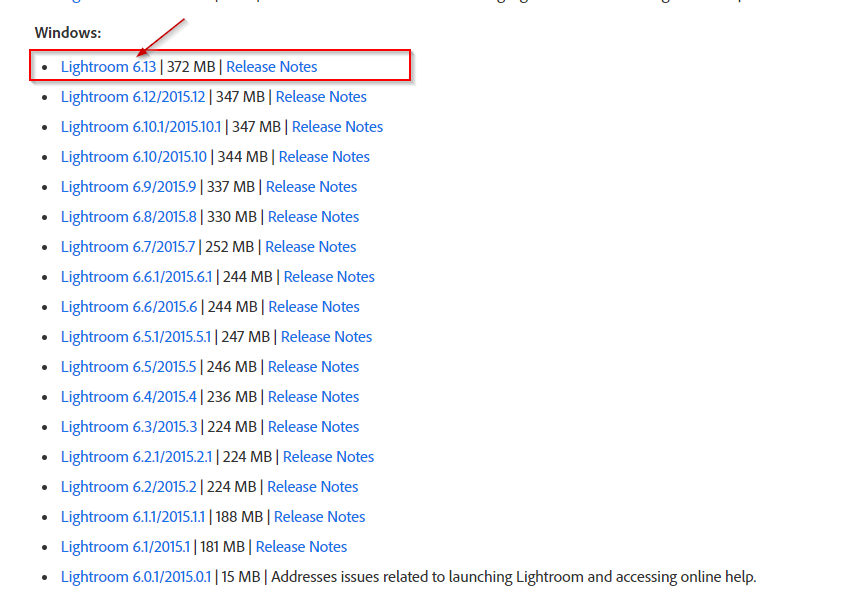The image size is (848, 612).
Task: View Release Notes for Lightroom 6.5/2015.5
Action: click(x=314, y=367)
